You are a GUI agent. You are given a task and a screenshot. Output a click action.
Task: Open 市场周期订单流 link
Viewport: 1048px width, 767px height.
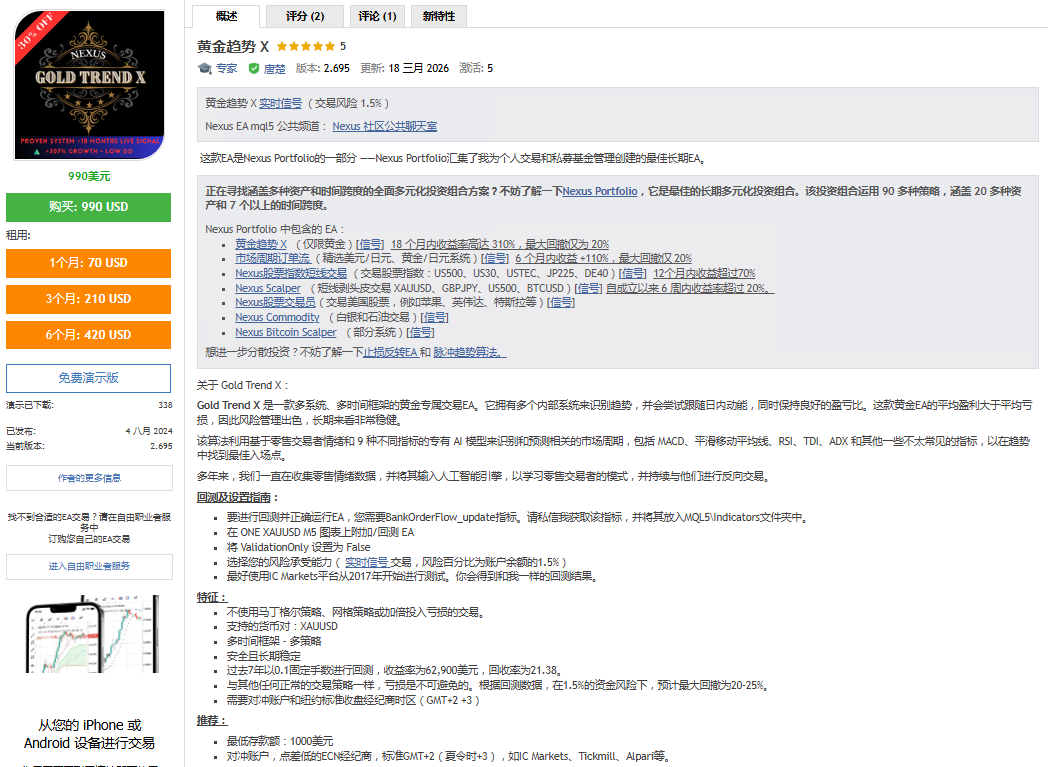pyautogui.click(x=273, y=258)
